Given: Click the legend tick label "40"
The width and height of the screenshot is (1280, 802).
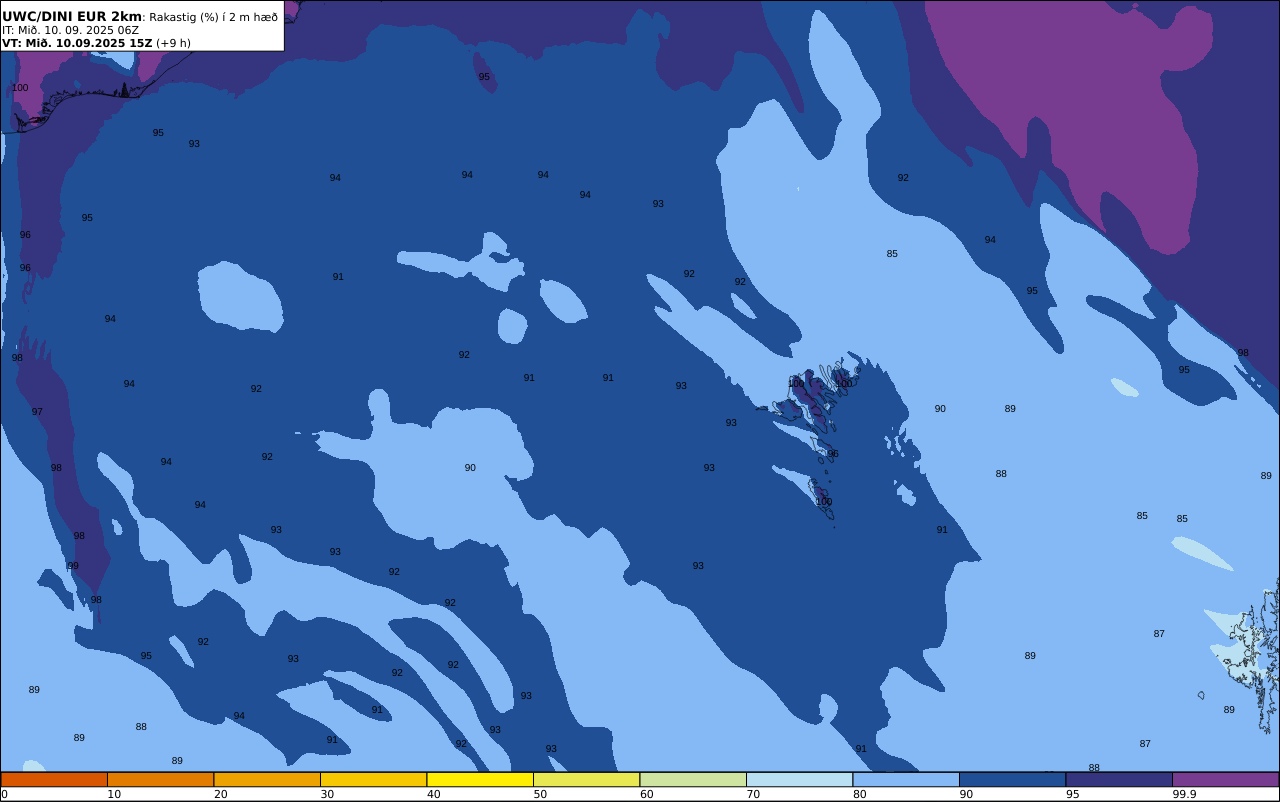Looking at the screenshot, I should click(433, 794).
